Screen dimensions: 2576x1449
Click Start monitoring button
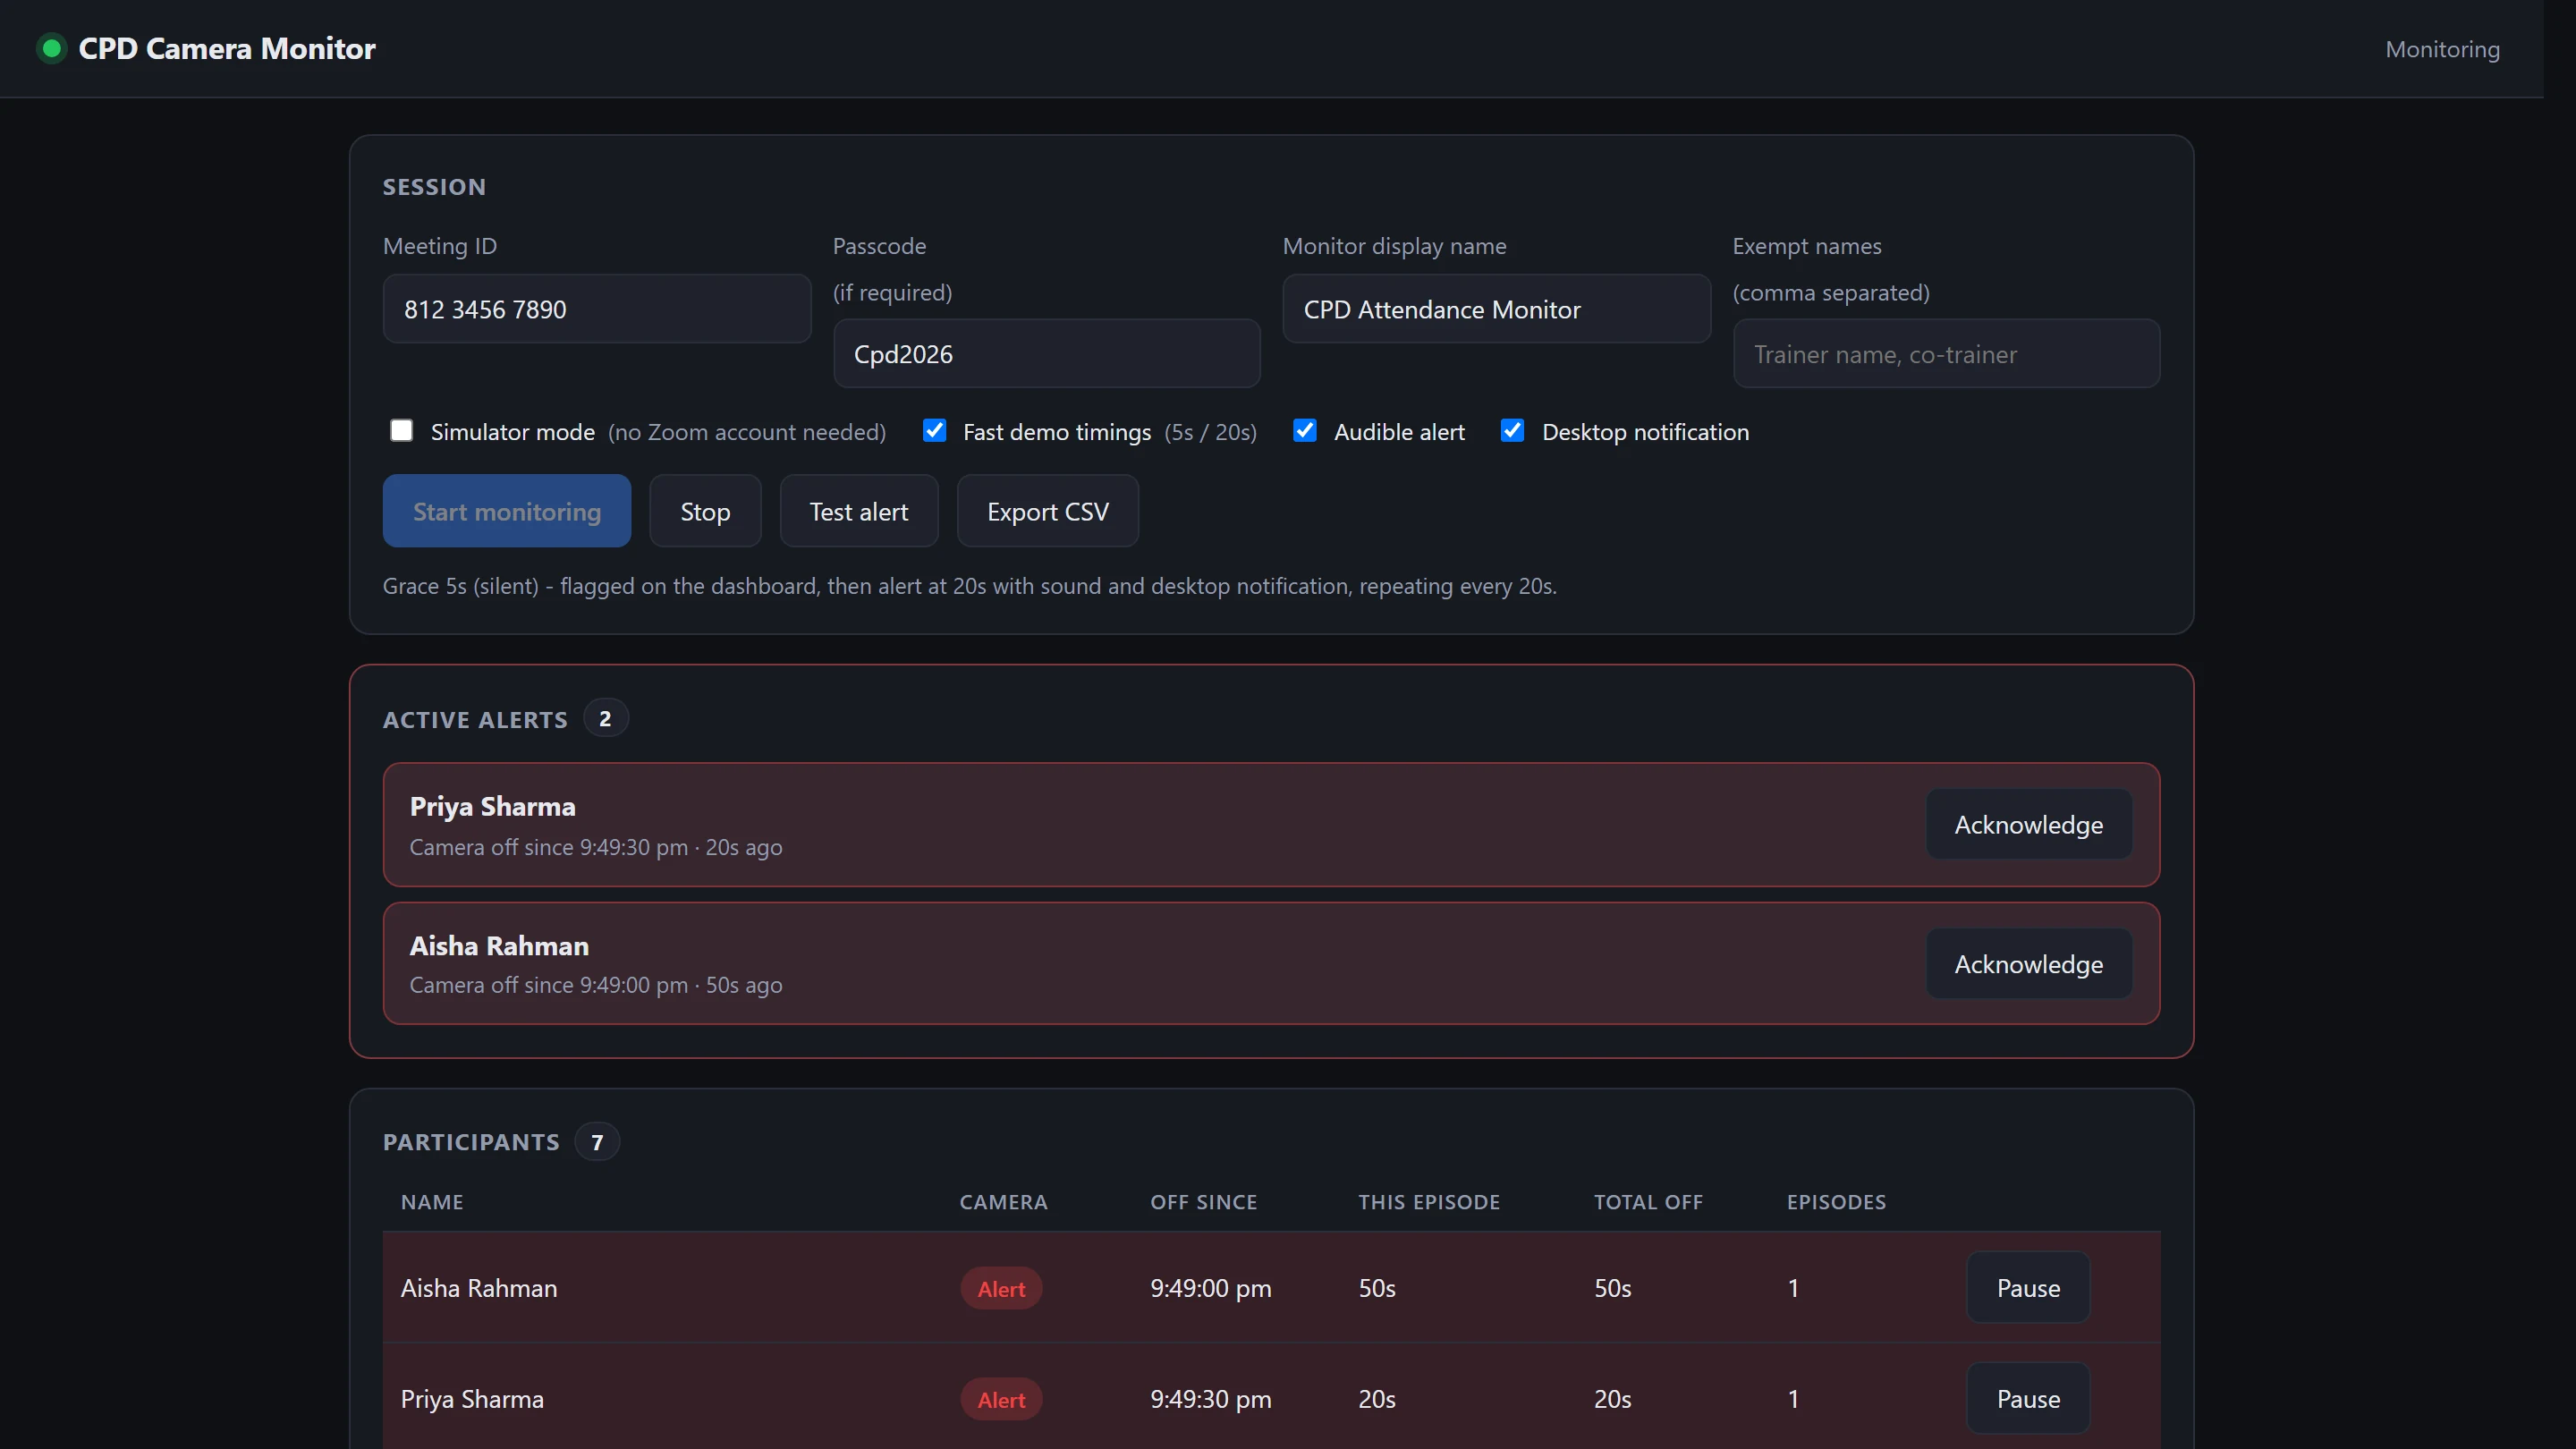pyautogui.click(x=507, y=511)
